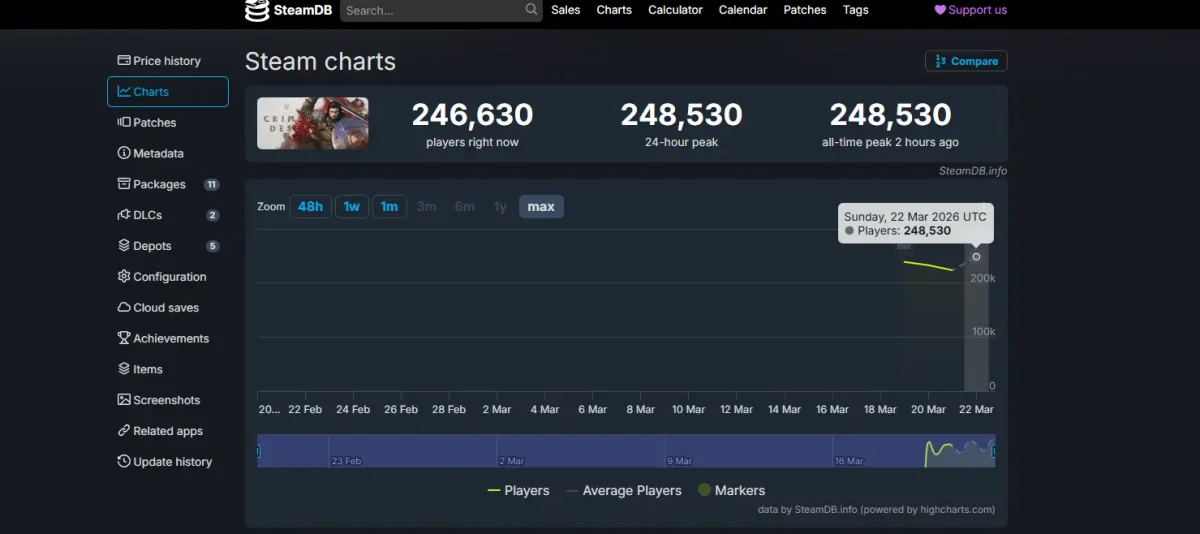Click the Items list icon
The width and height of the screenshot is (1200, 534).
click(x=124, y=369)
